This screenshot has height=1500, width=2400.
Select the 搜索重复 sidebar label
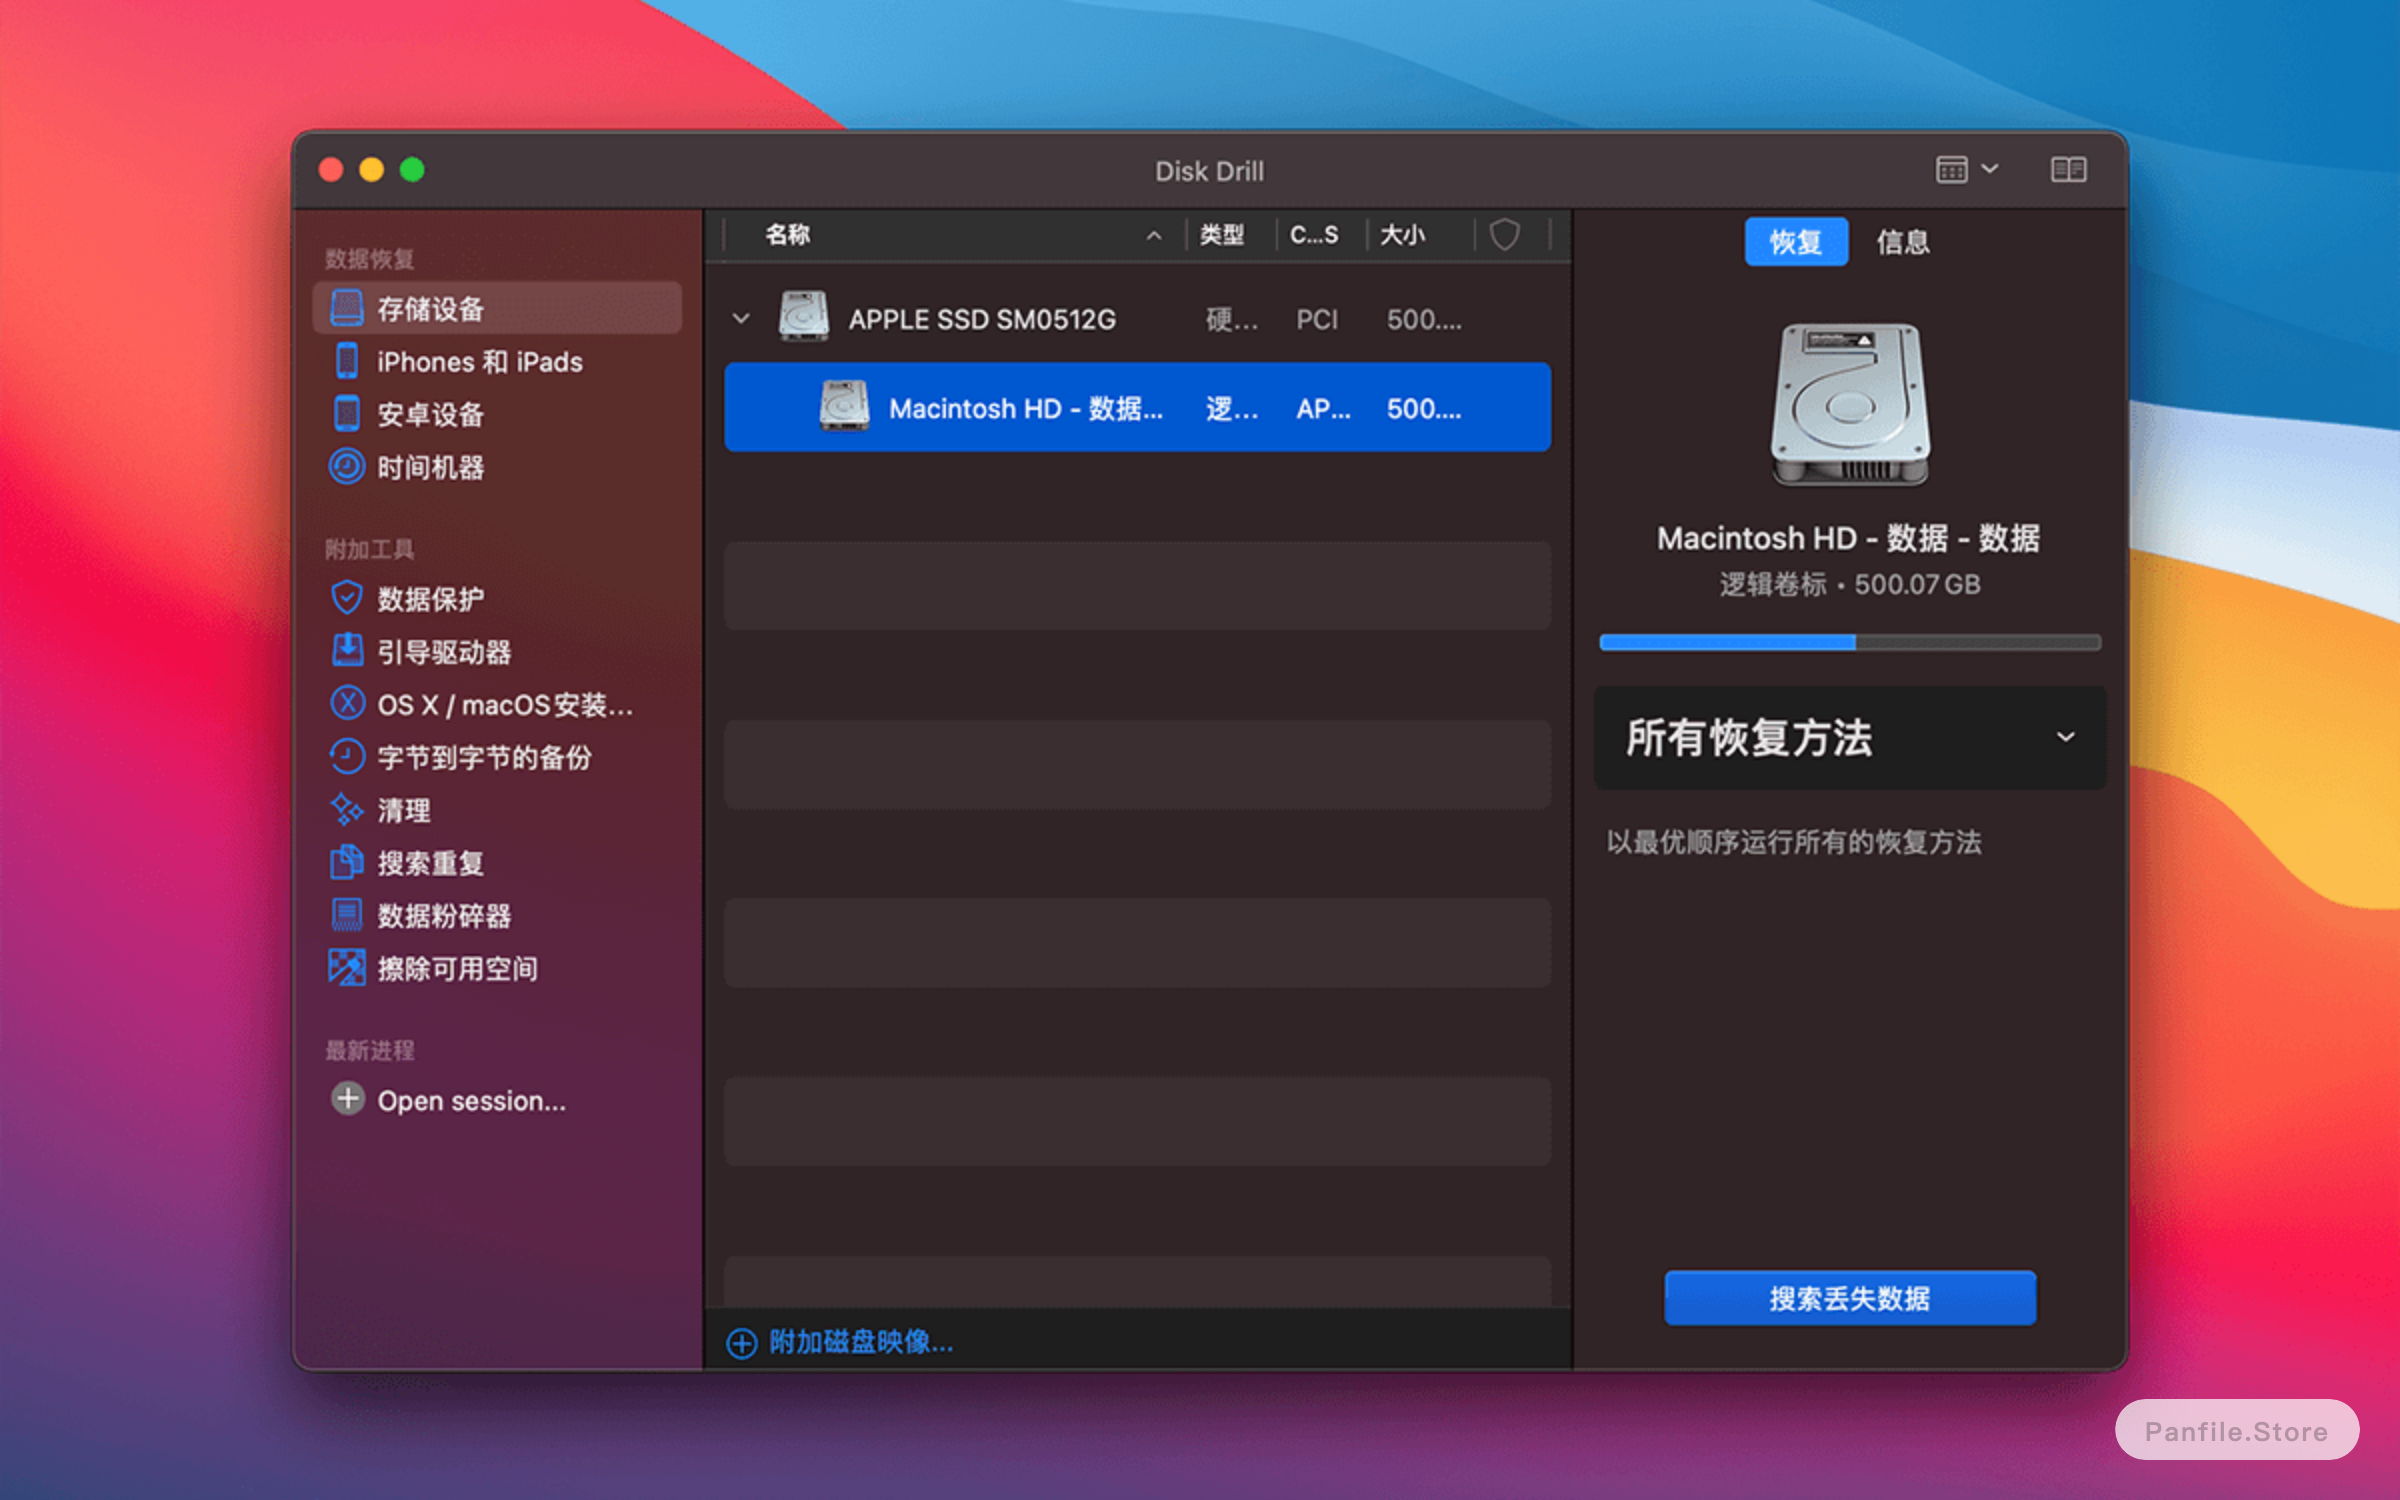(x=431, y=863)
